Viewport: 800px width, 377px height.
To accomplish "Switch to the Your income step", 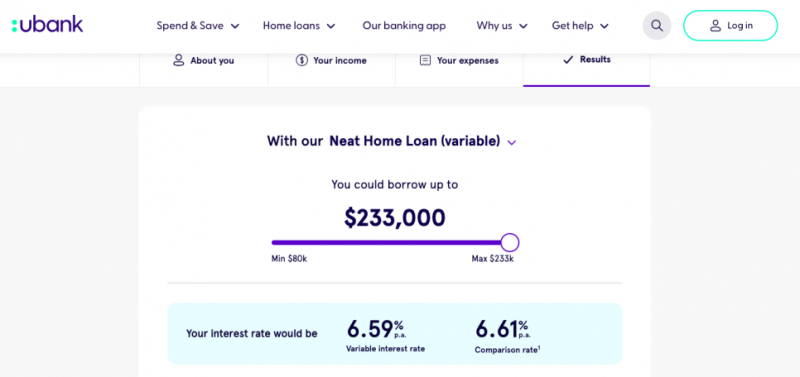I will point(331,61).
